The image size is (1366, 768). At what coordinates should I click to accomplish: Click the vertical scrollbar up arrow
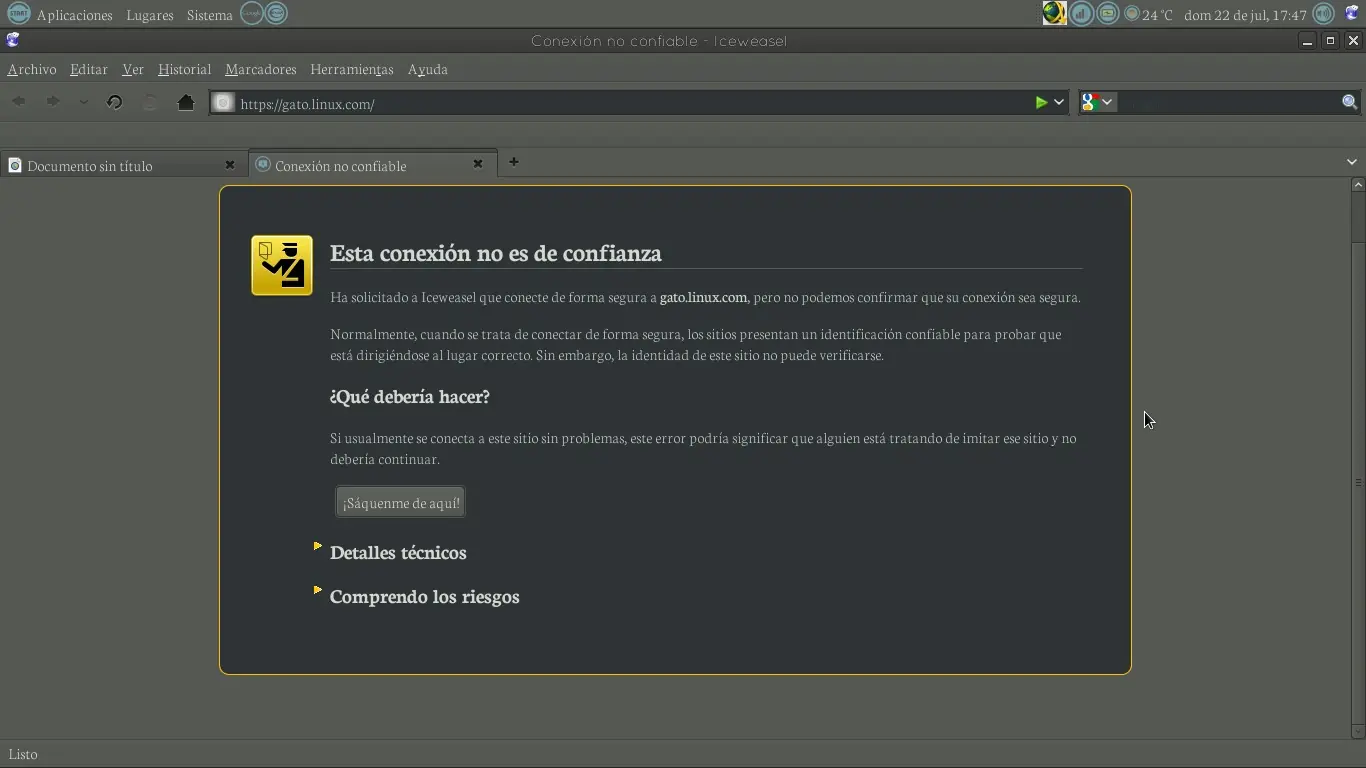tap(1358, 185)
